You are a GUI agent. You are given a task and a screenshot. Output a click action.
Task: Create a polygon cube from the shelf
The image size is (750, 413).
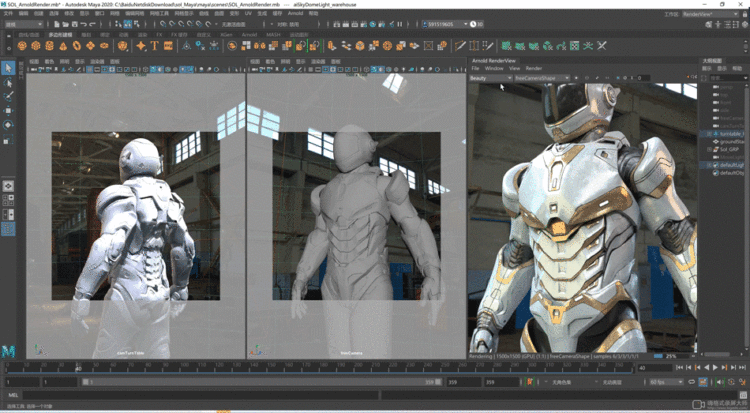pos(35,46)
